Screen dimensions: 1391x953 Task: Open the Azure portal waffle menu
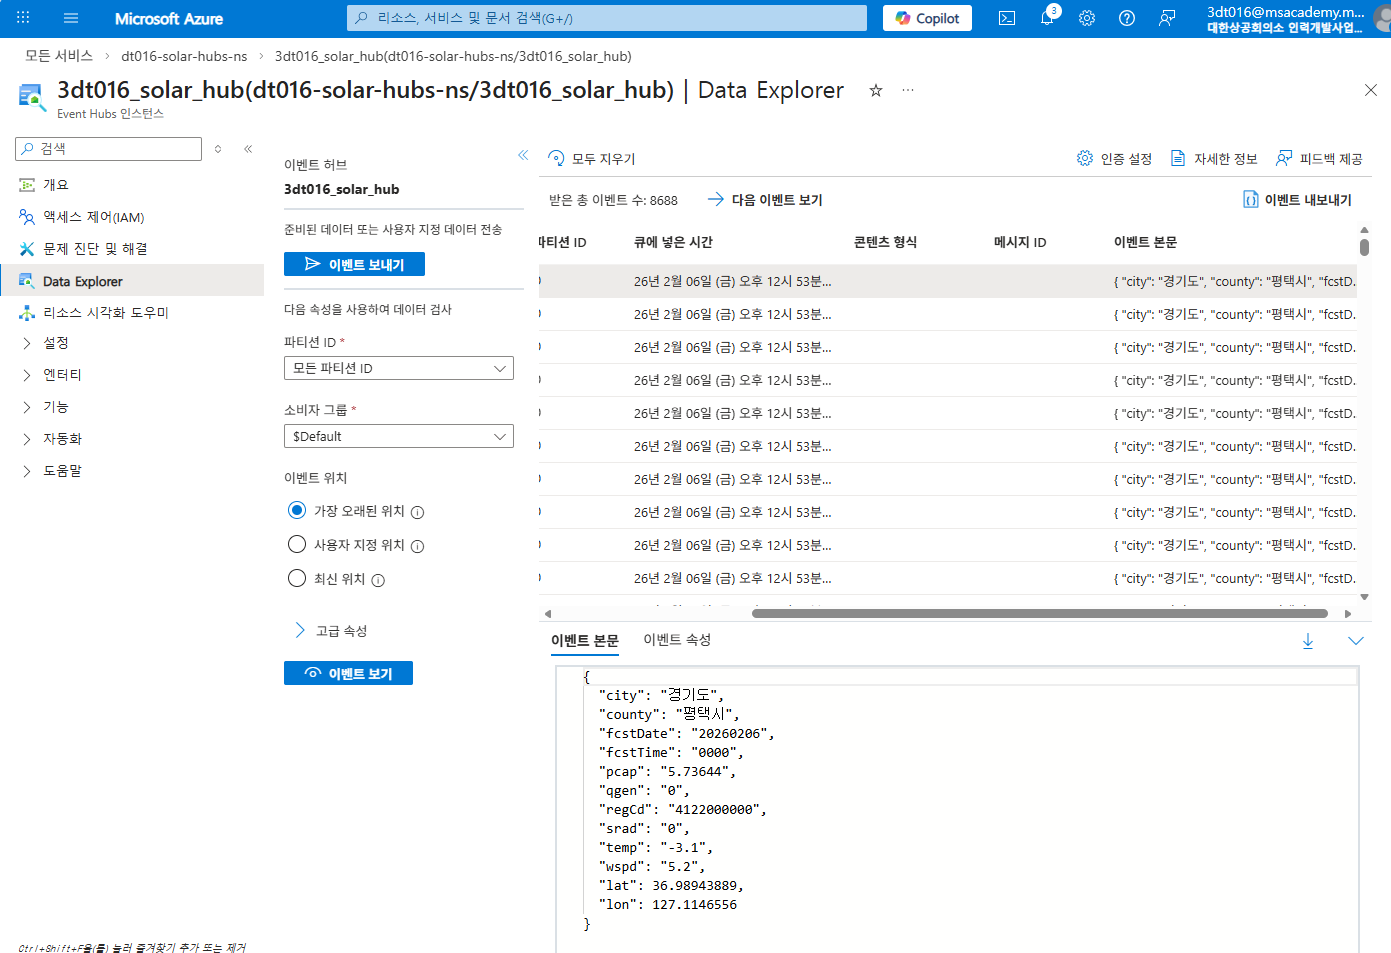click(23, 18)
